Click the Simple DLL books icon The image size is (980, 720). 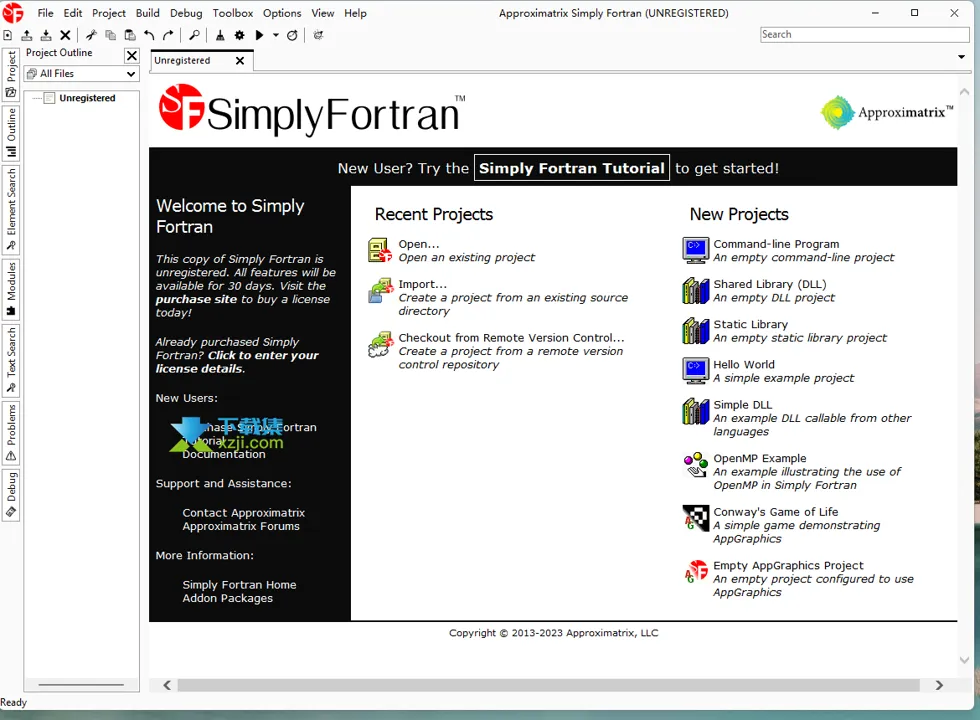tap(696, 411)
